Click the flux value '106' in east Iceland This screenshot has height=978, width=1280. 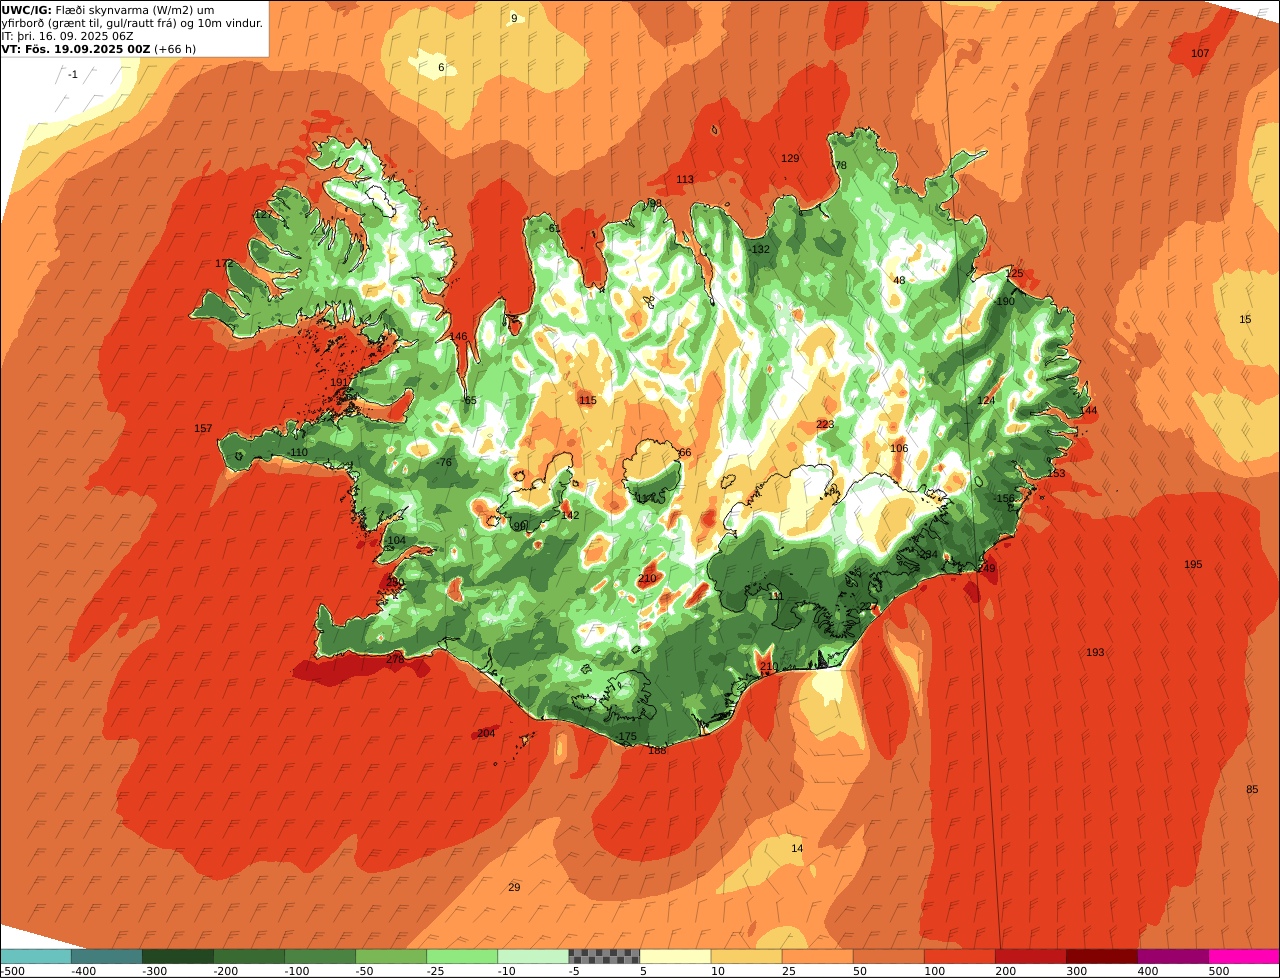(x=899, y=448)
